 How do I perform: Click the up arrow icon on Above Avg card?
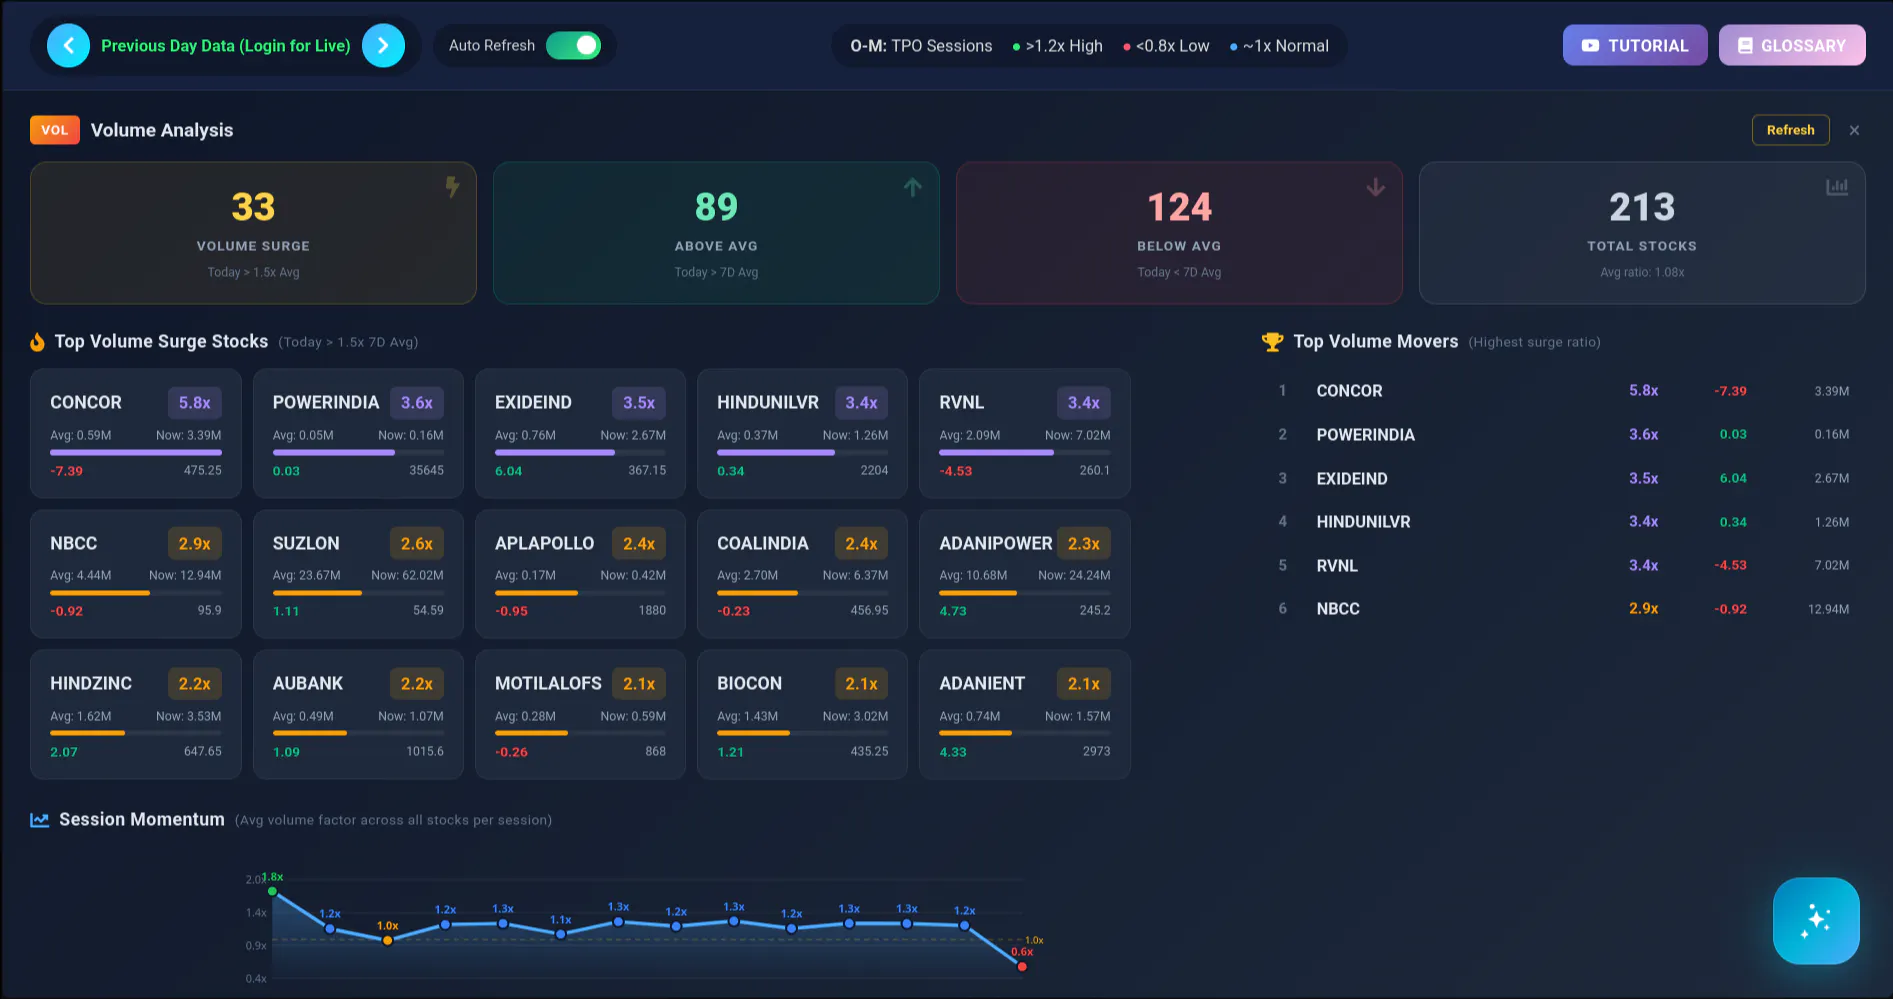pos(913,187)
